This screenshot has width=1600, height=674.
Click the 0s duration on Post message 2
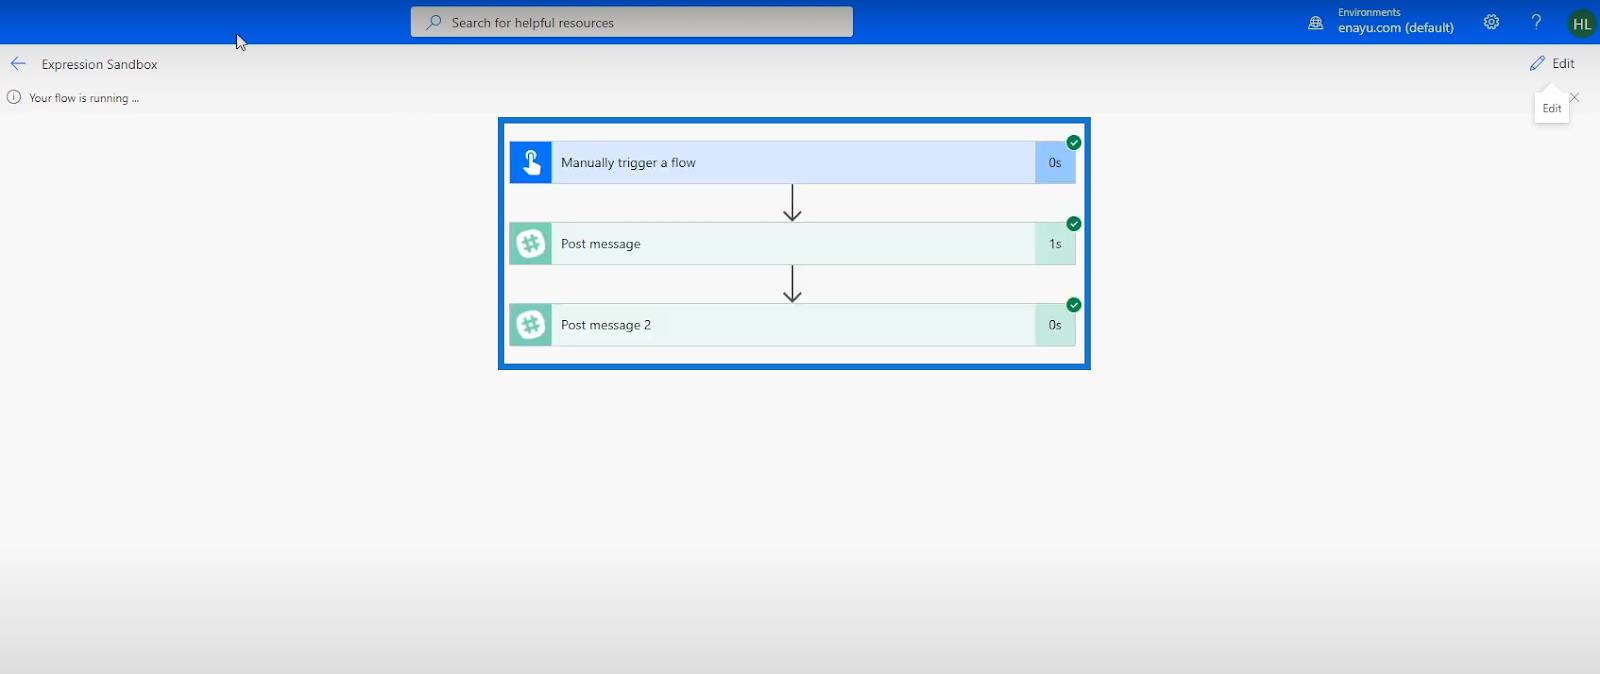[1055, 325]
